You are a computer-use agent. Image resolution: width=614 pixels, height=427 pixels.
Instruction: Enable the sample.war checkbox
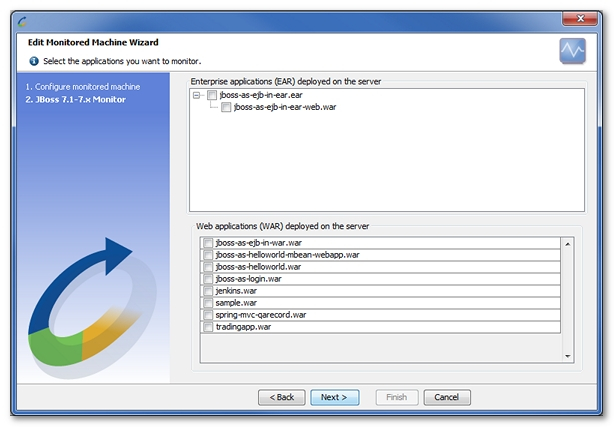tap(208, 303)
